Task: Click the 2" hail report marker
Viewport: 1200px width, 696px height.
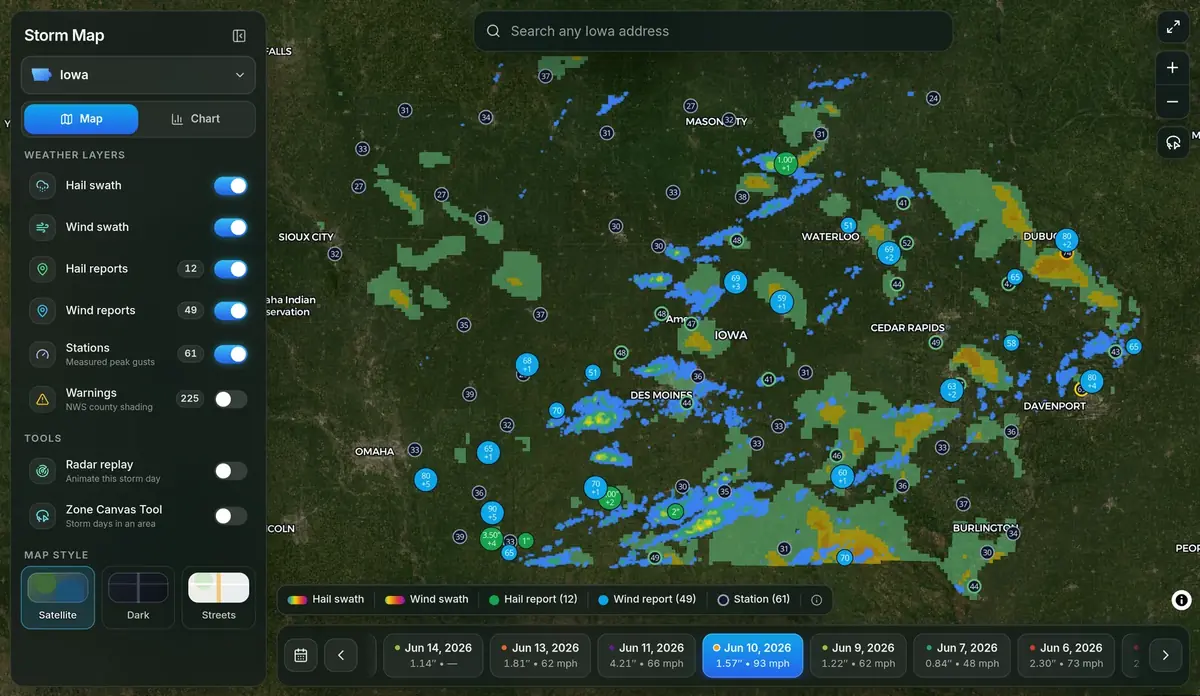Action: click(x=675, y=512)
